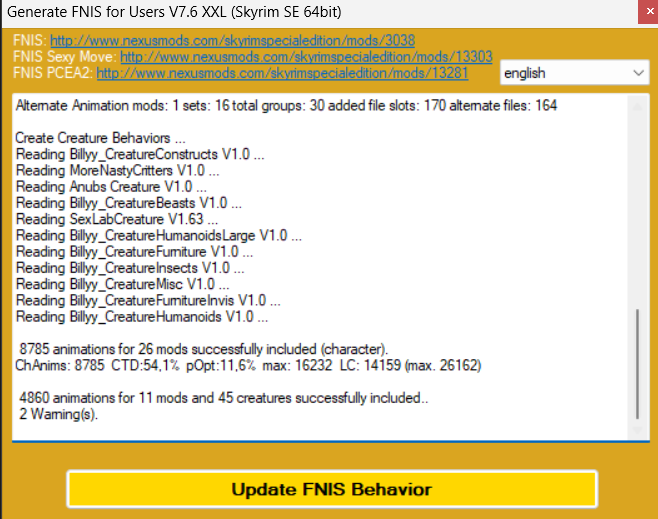Image resolution: width=658 pixels, height=519 pixels.
Task: Click 'Reading Billyy_CreatureHumanoids V1.0' line
Action: tap(141, 317)
